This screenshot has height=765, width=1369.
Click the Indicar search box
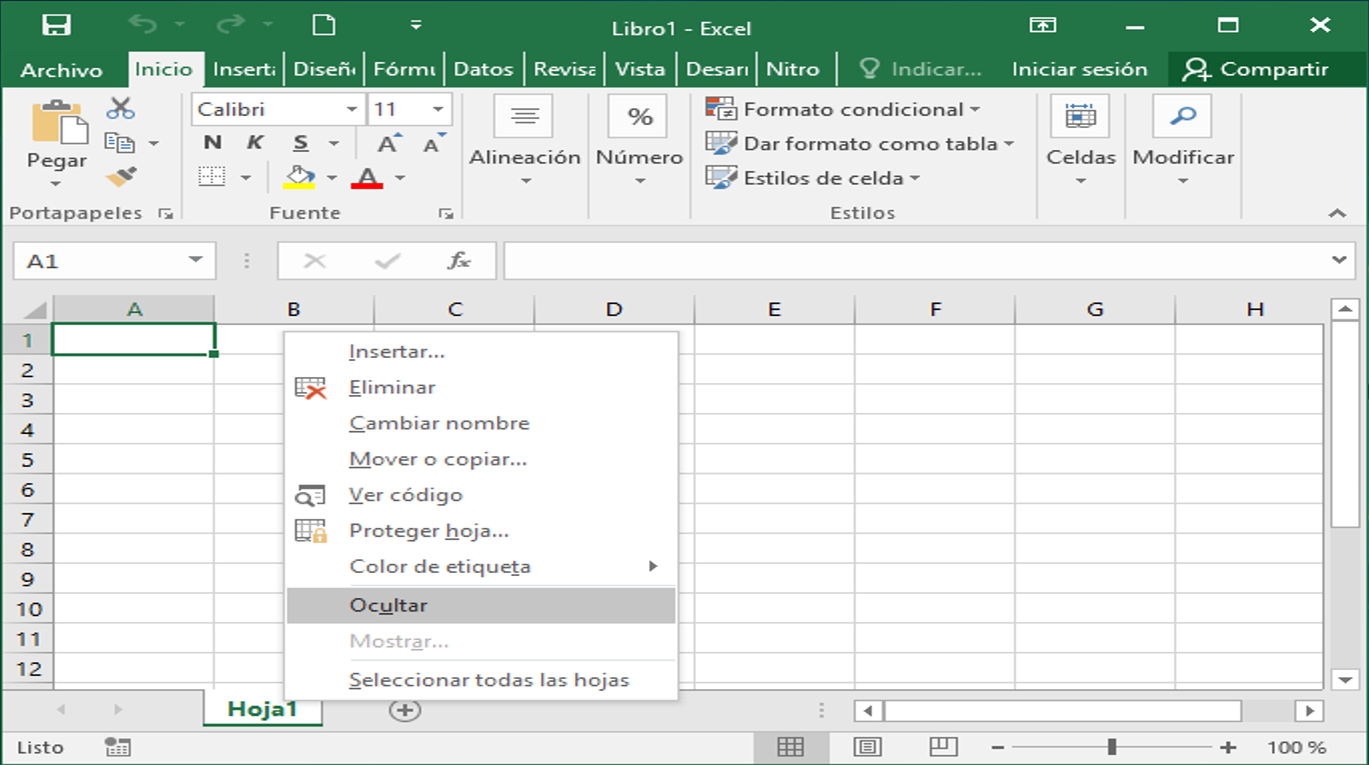tap(921, 69)
